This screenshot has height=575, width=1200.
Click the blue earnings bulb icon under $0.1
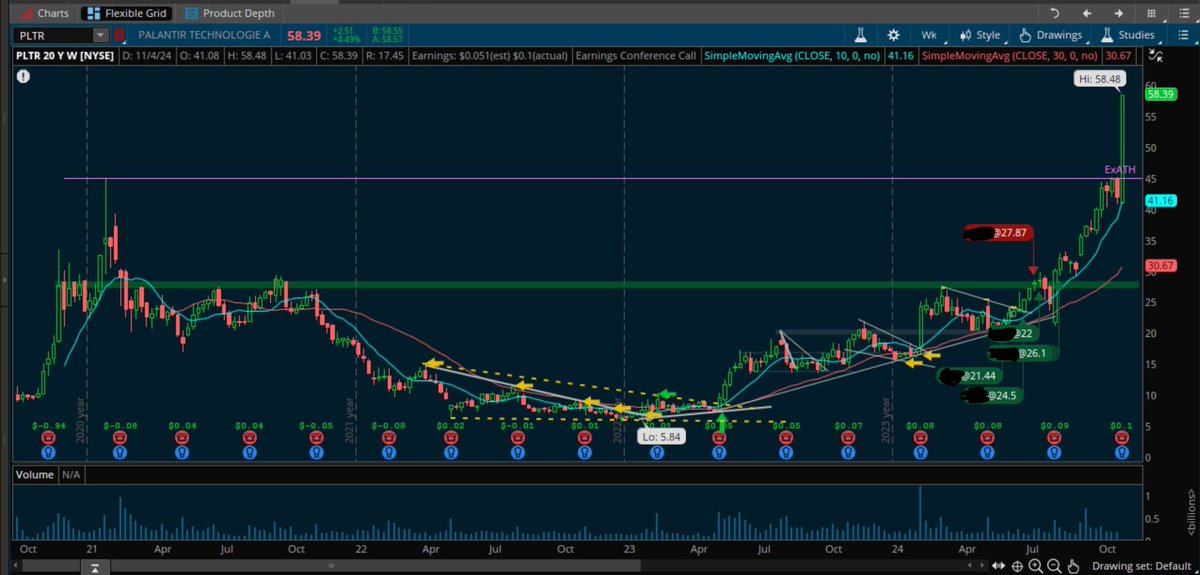click(1124, 452)
